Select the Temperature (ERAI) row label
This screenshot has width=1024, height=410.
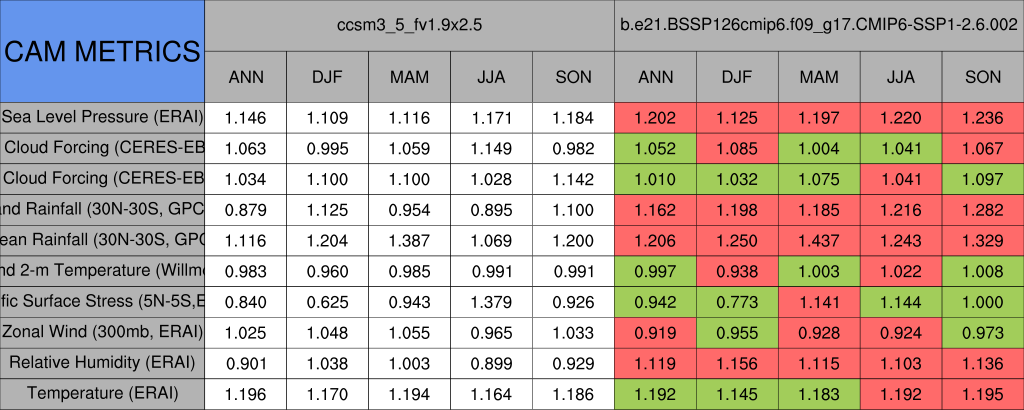click(102, 393)
